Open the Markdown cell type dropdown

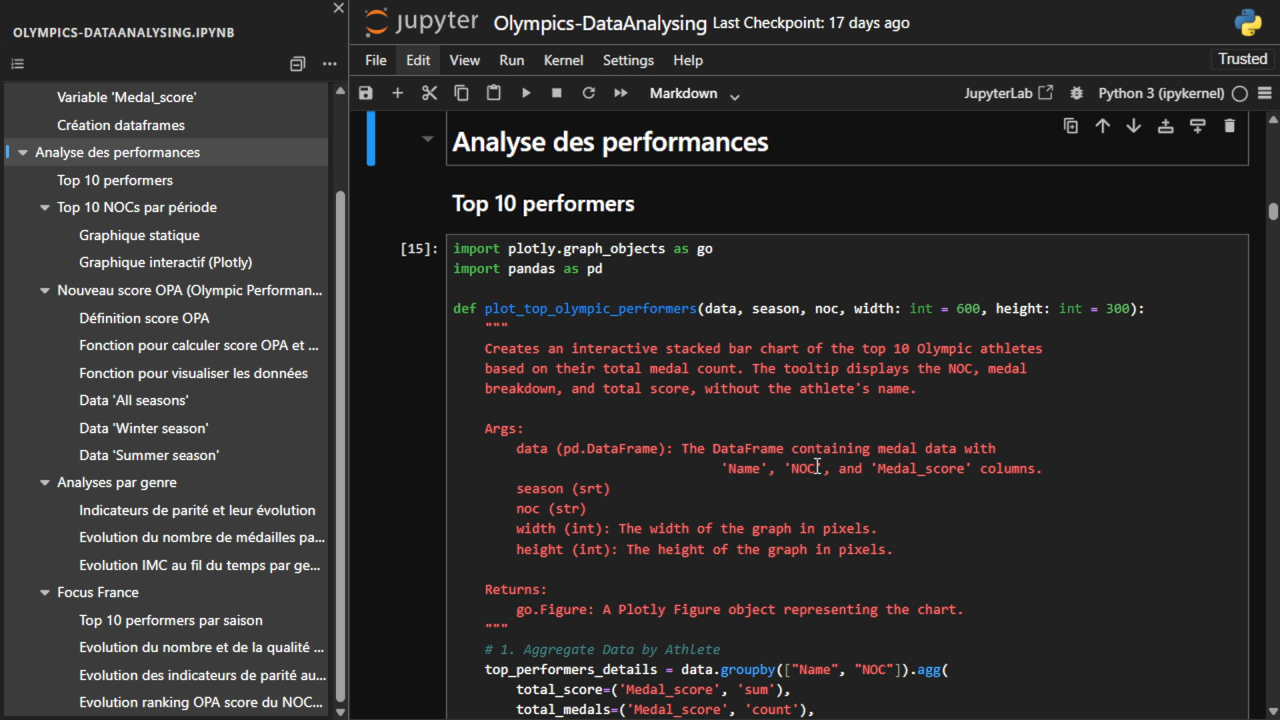pyautogui.click(x=693, y=93)
